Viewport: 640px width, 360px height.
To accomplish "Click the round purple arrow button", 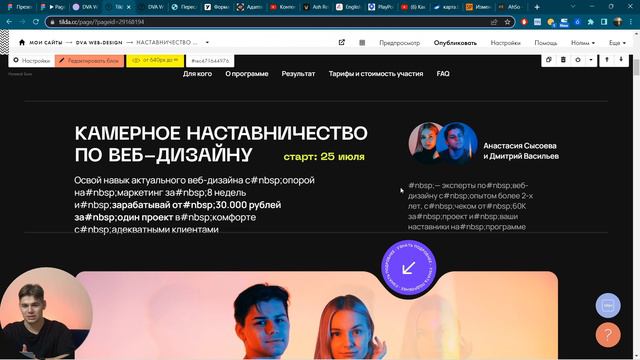I will pos(409,267).
